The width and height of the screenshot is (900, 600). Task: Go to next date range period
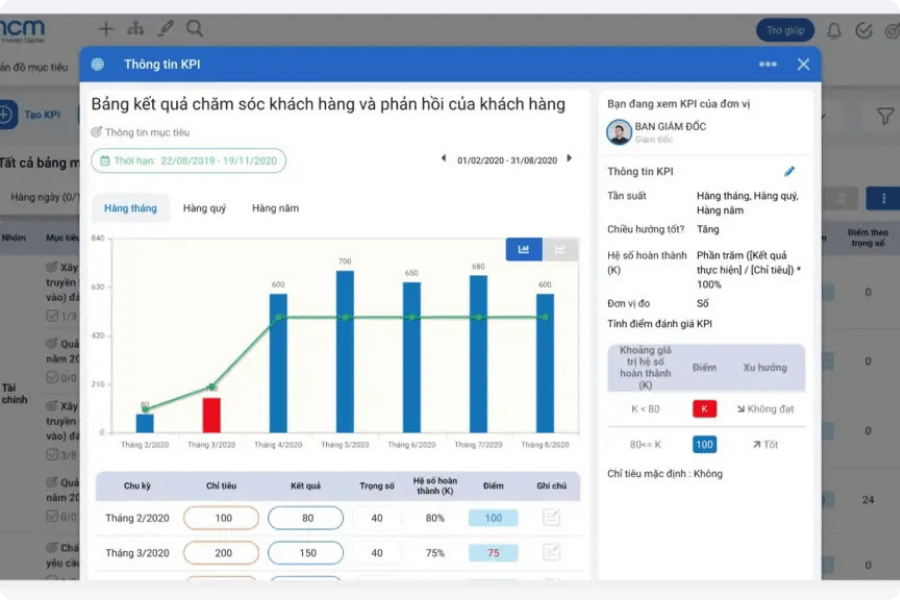[x=570, y=159]
